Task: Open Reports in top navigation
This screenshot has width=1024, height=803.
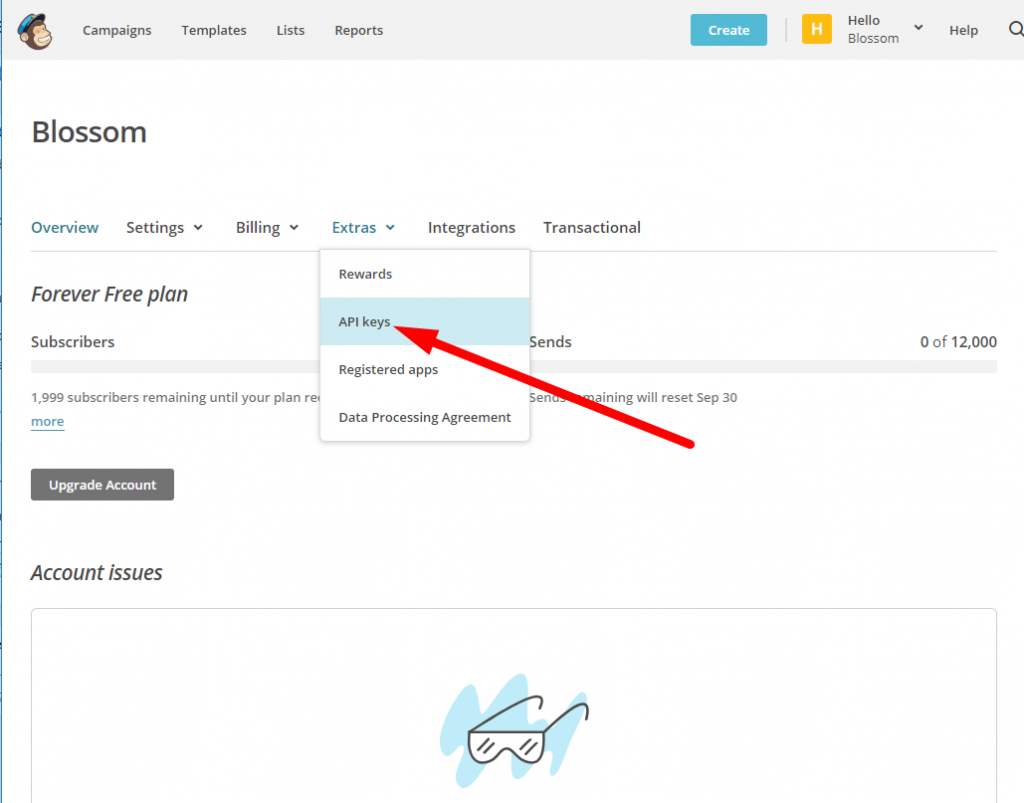Action: 359,30
